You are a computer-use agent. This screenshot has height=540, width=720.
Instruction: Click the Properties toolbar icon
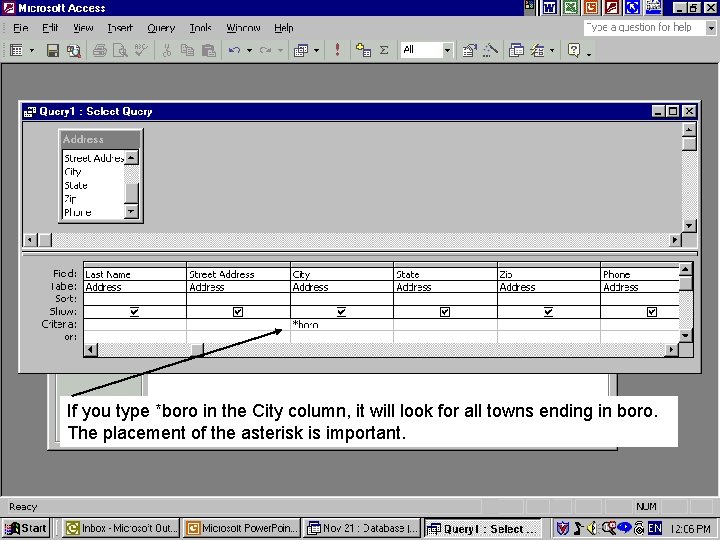[469, 50]
